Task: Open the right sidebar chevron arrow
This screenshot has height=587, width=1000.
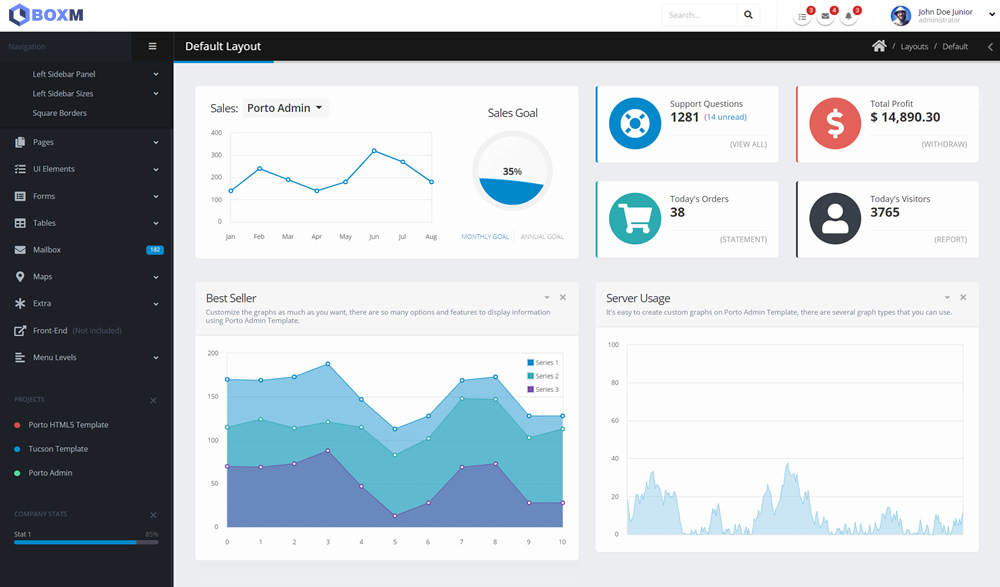Action: [990, 47]
